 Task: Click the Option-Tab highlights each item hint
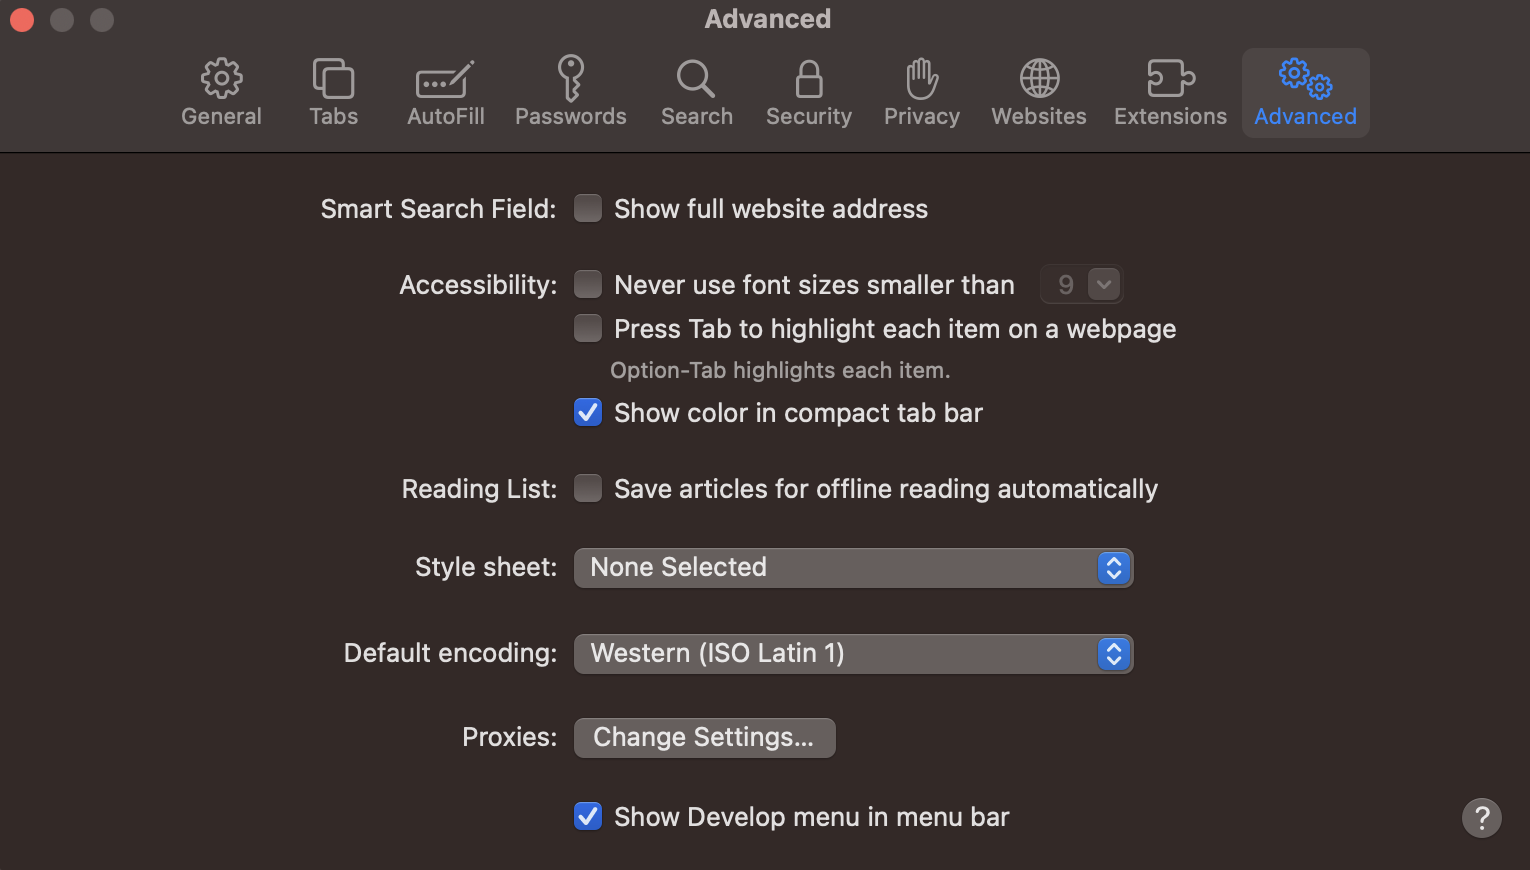pos(780,370)
